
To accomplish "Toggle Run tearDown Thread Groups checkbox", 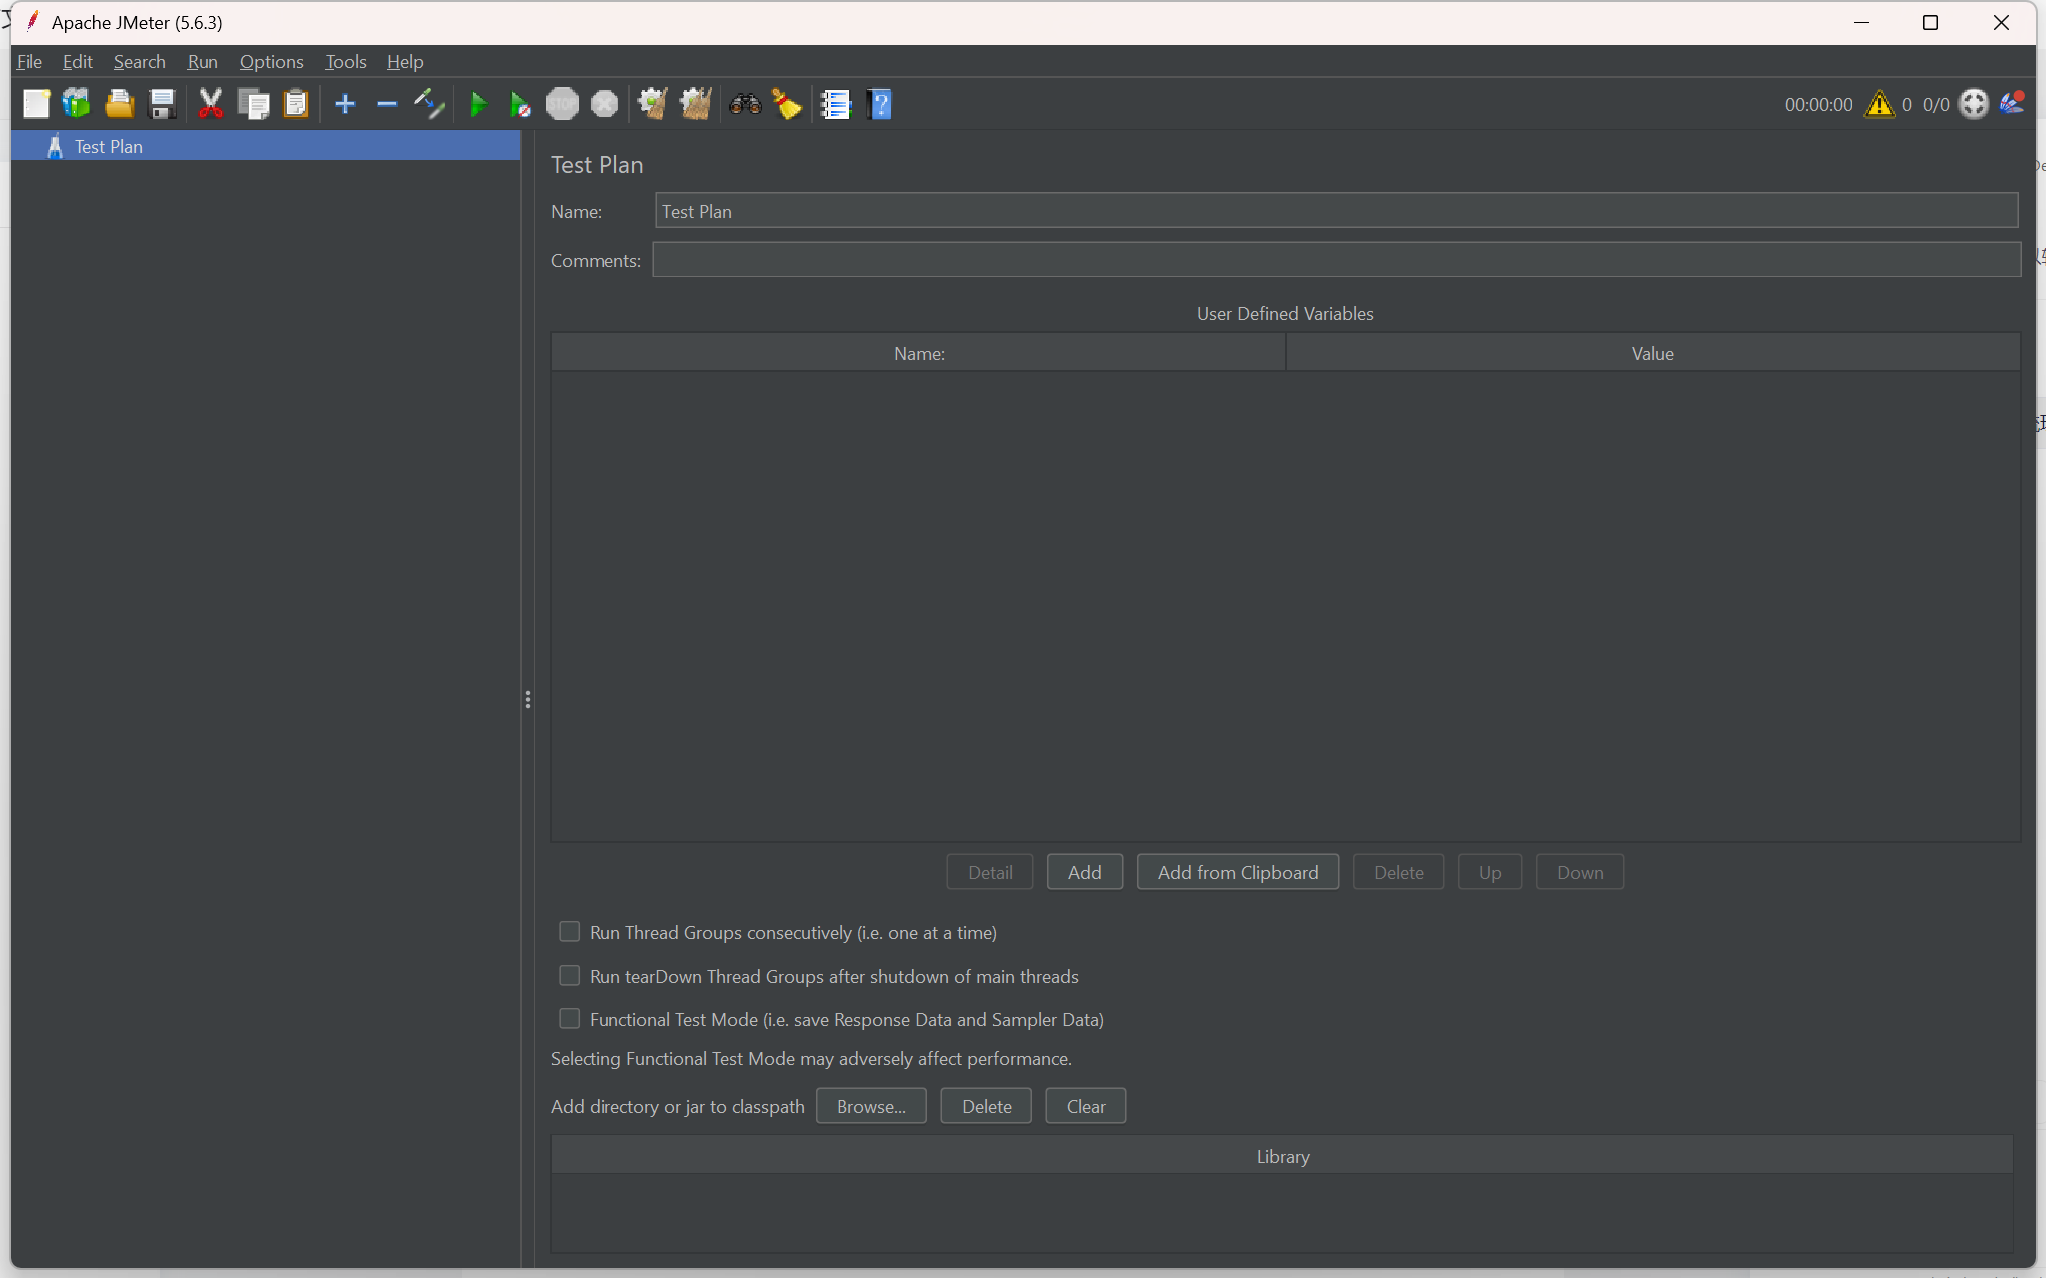I will [569, 976].
